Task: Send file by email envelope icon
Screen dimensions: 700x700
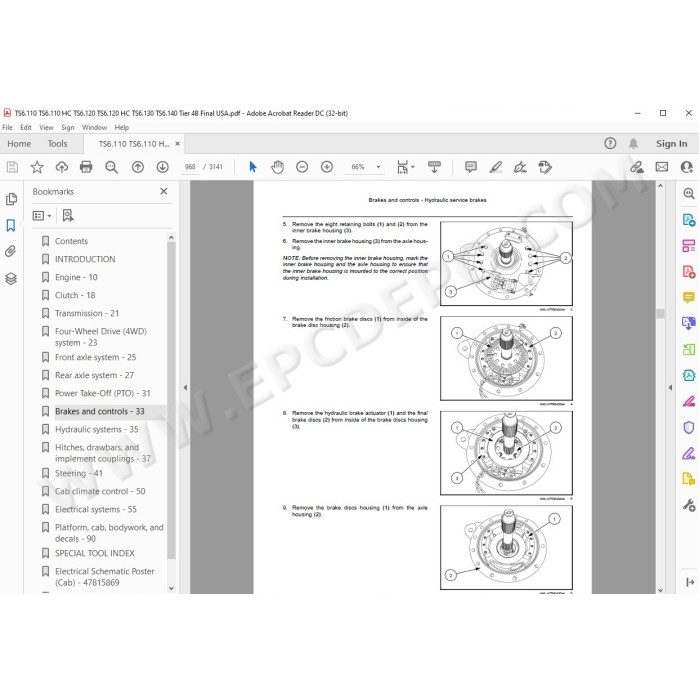Action: pos(662,167)
